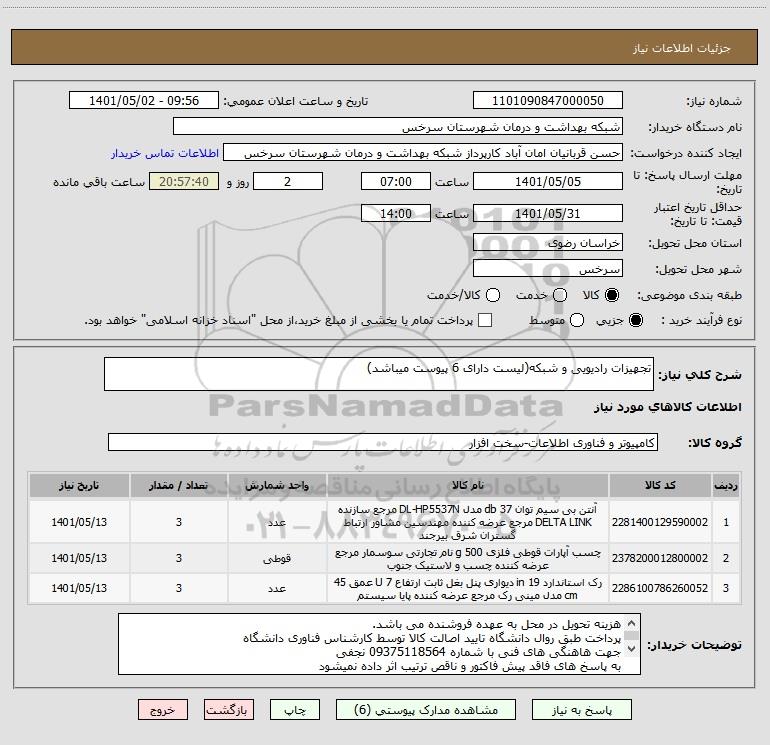Click the تعداد / مقدار column header
Screen dimensions: 770x745
(179, 486)
